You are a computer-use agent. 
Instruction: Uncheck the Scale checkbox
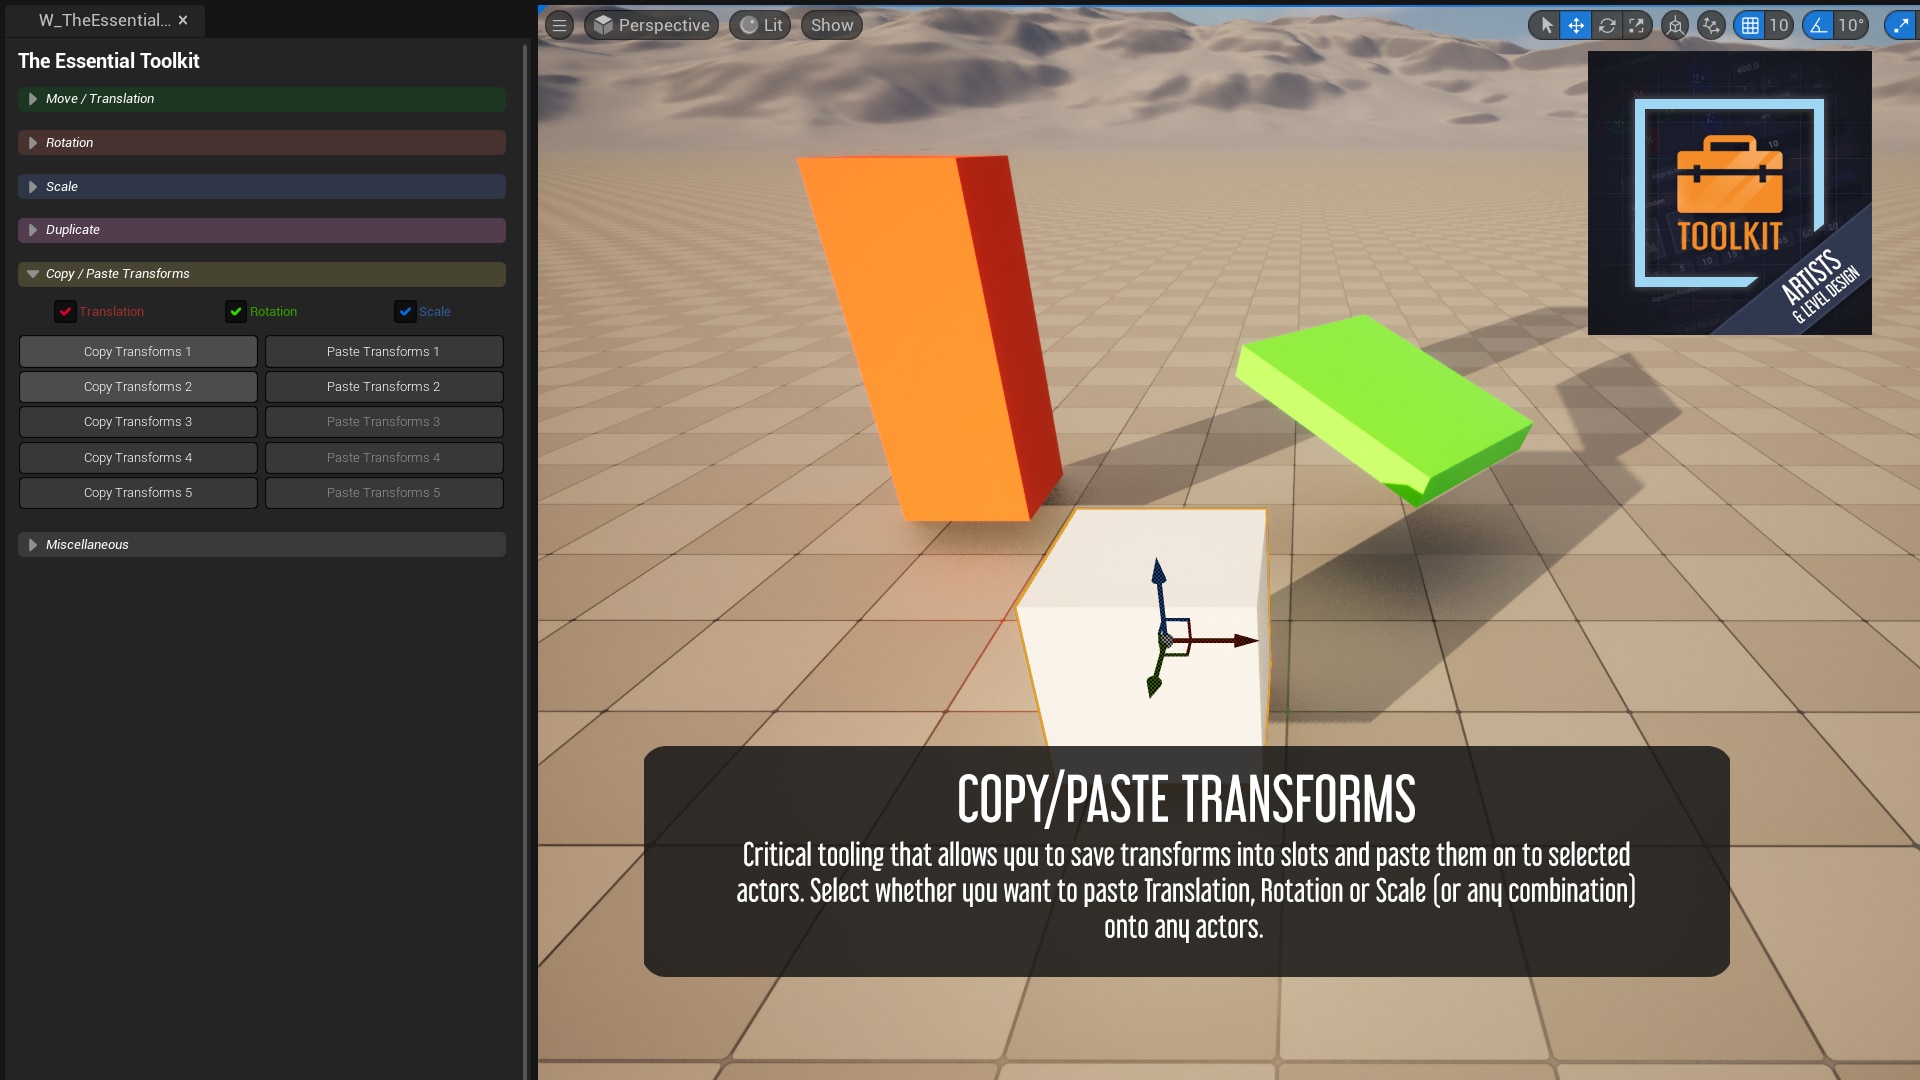(x=405, y=312)
